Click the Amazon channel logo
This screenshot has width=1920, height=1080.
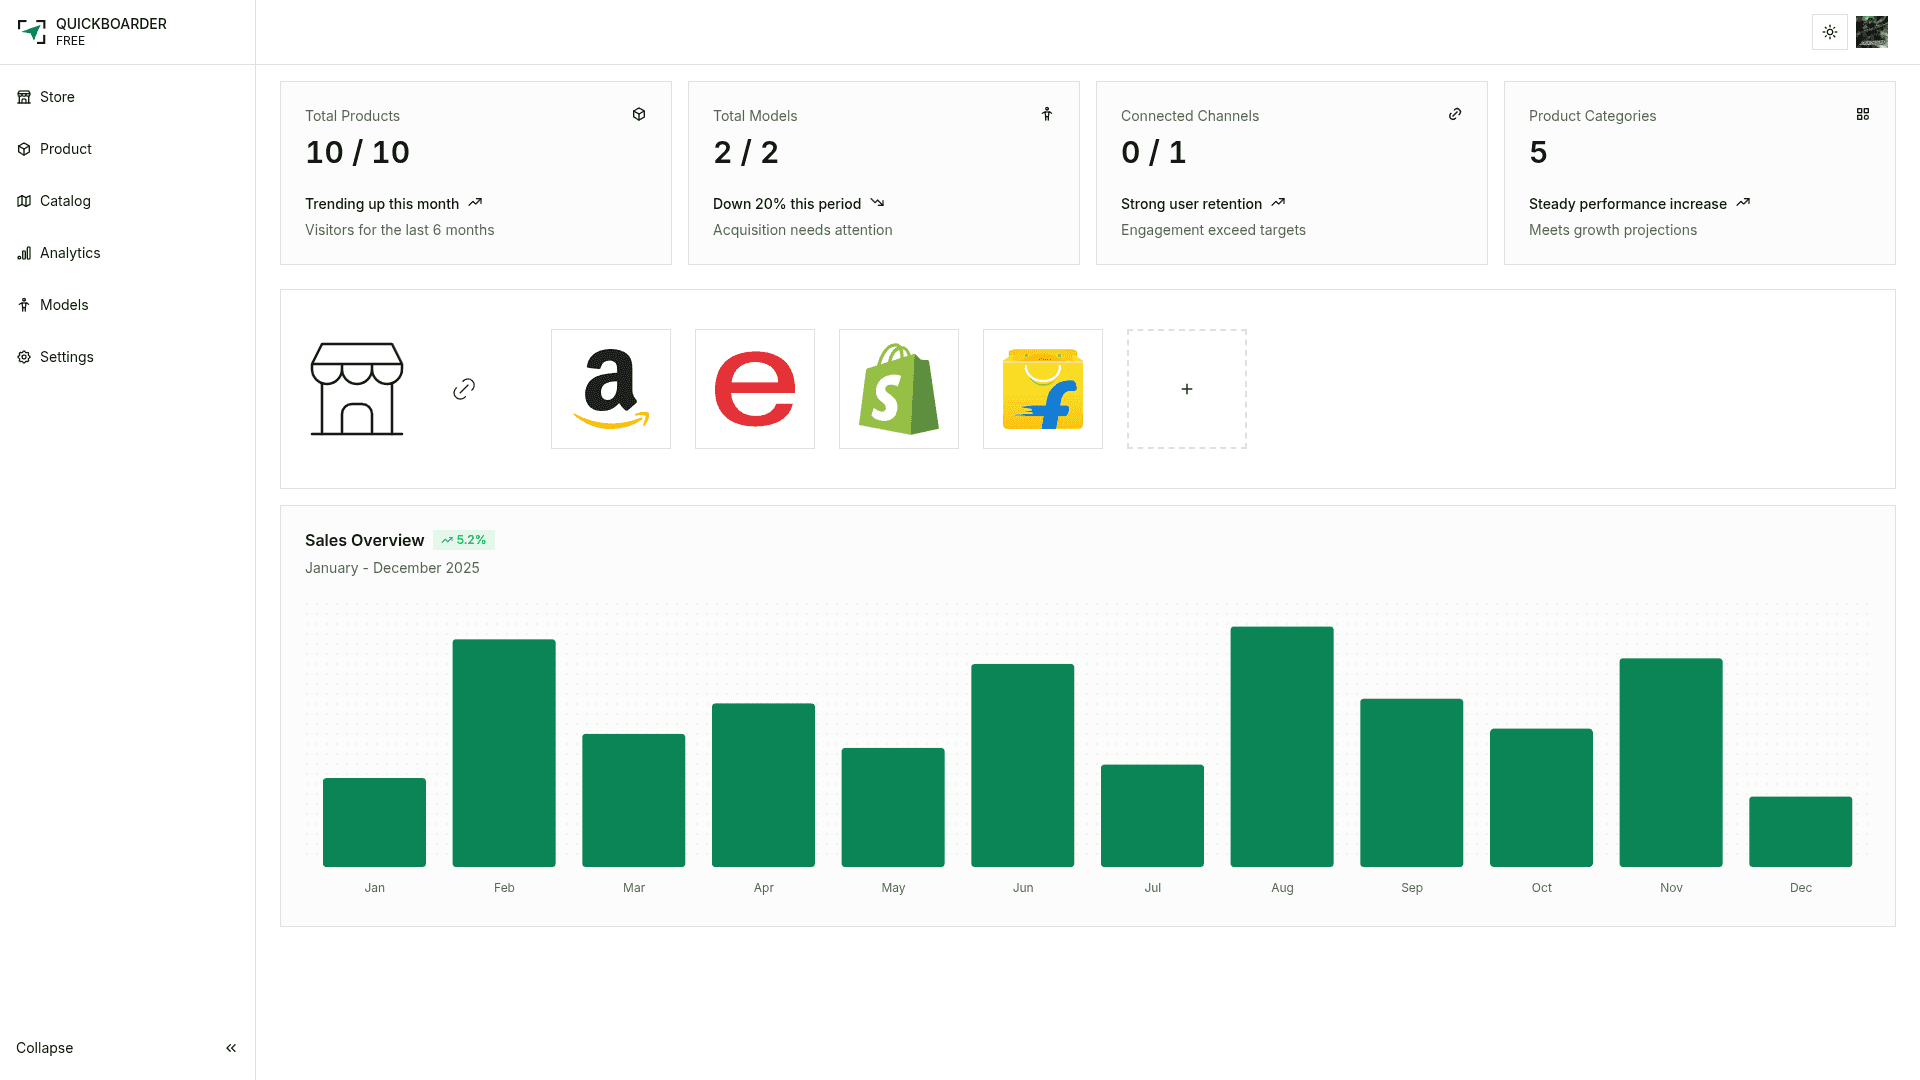(x=610, y=389)
